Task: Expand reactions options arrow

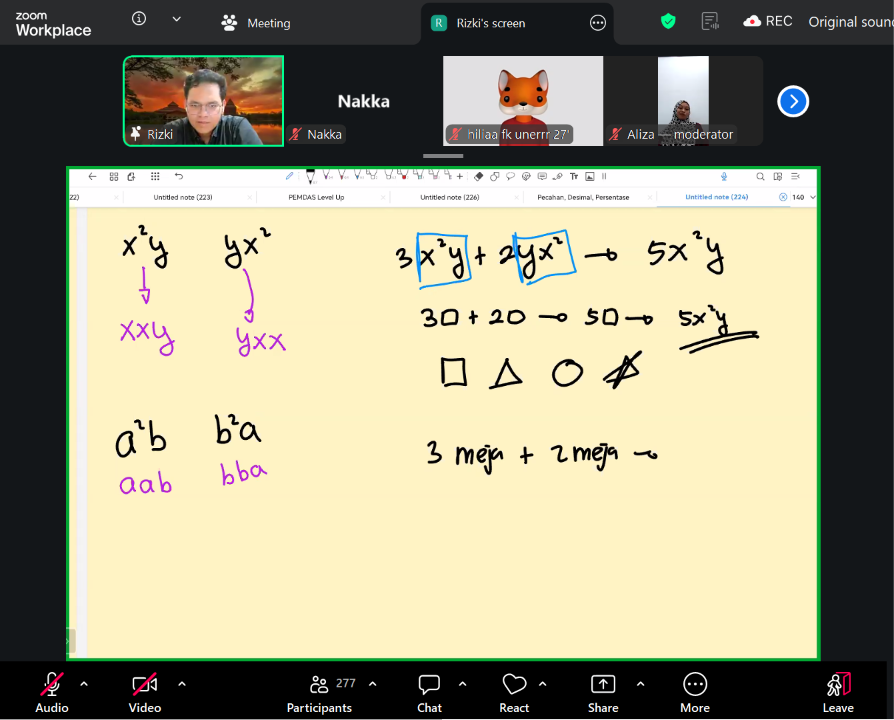Action: click(x=543, y=684)
